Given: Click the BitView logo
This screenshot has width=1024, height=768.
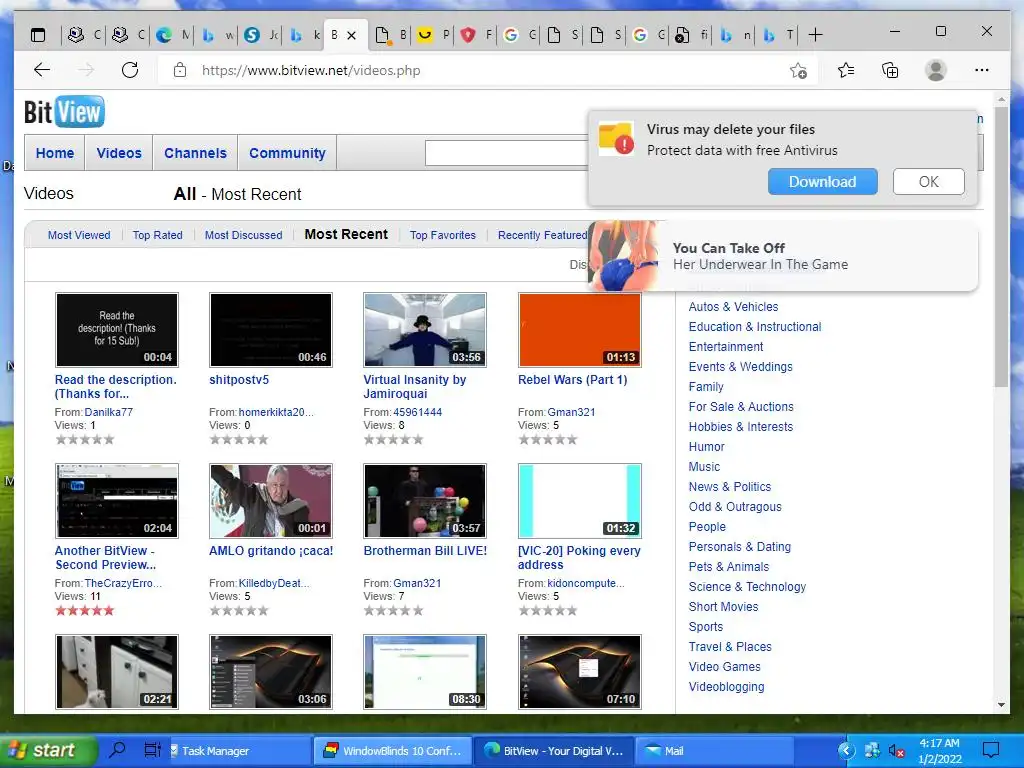Looking at the screenshot, I should pos(64,112).
